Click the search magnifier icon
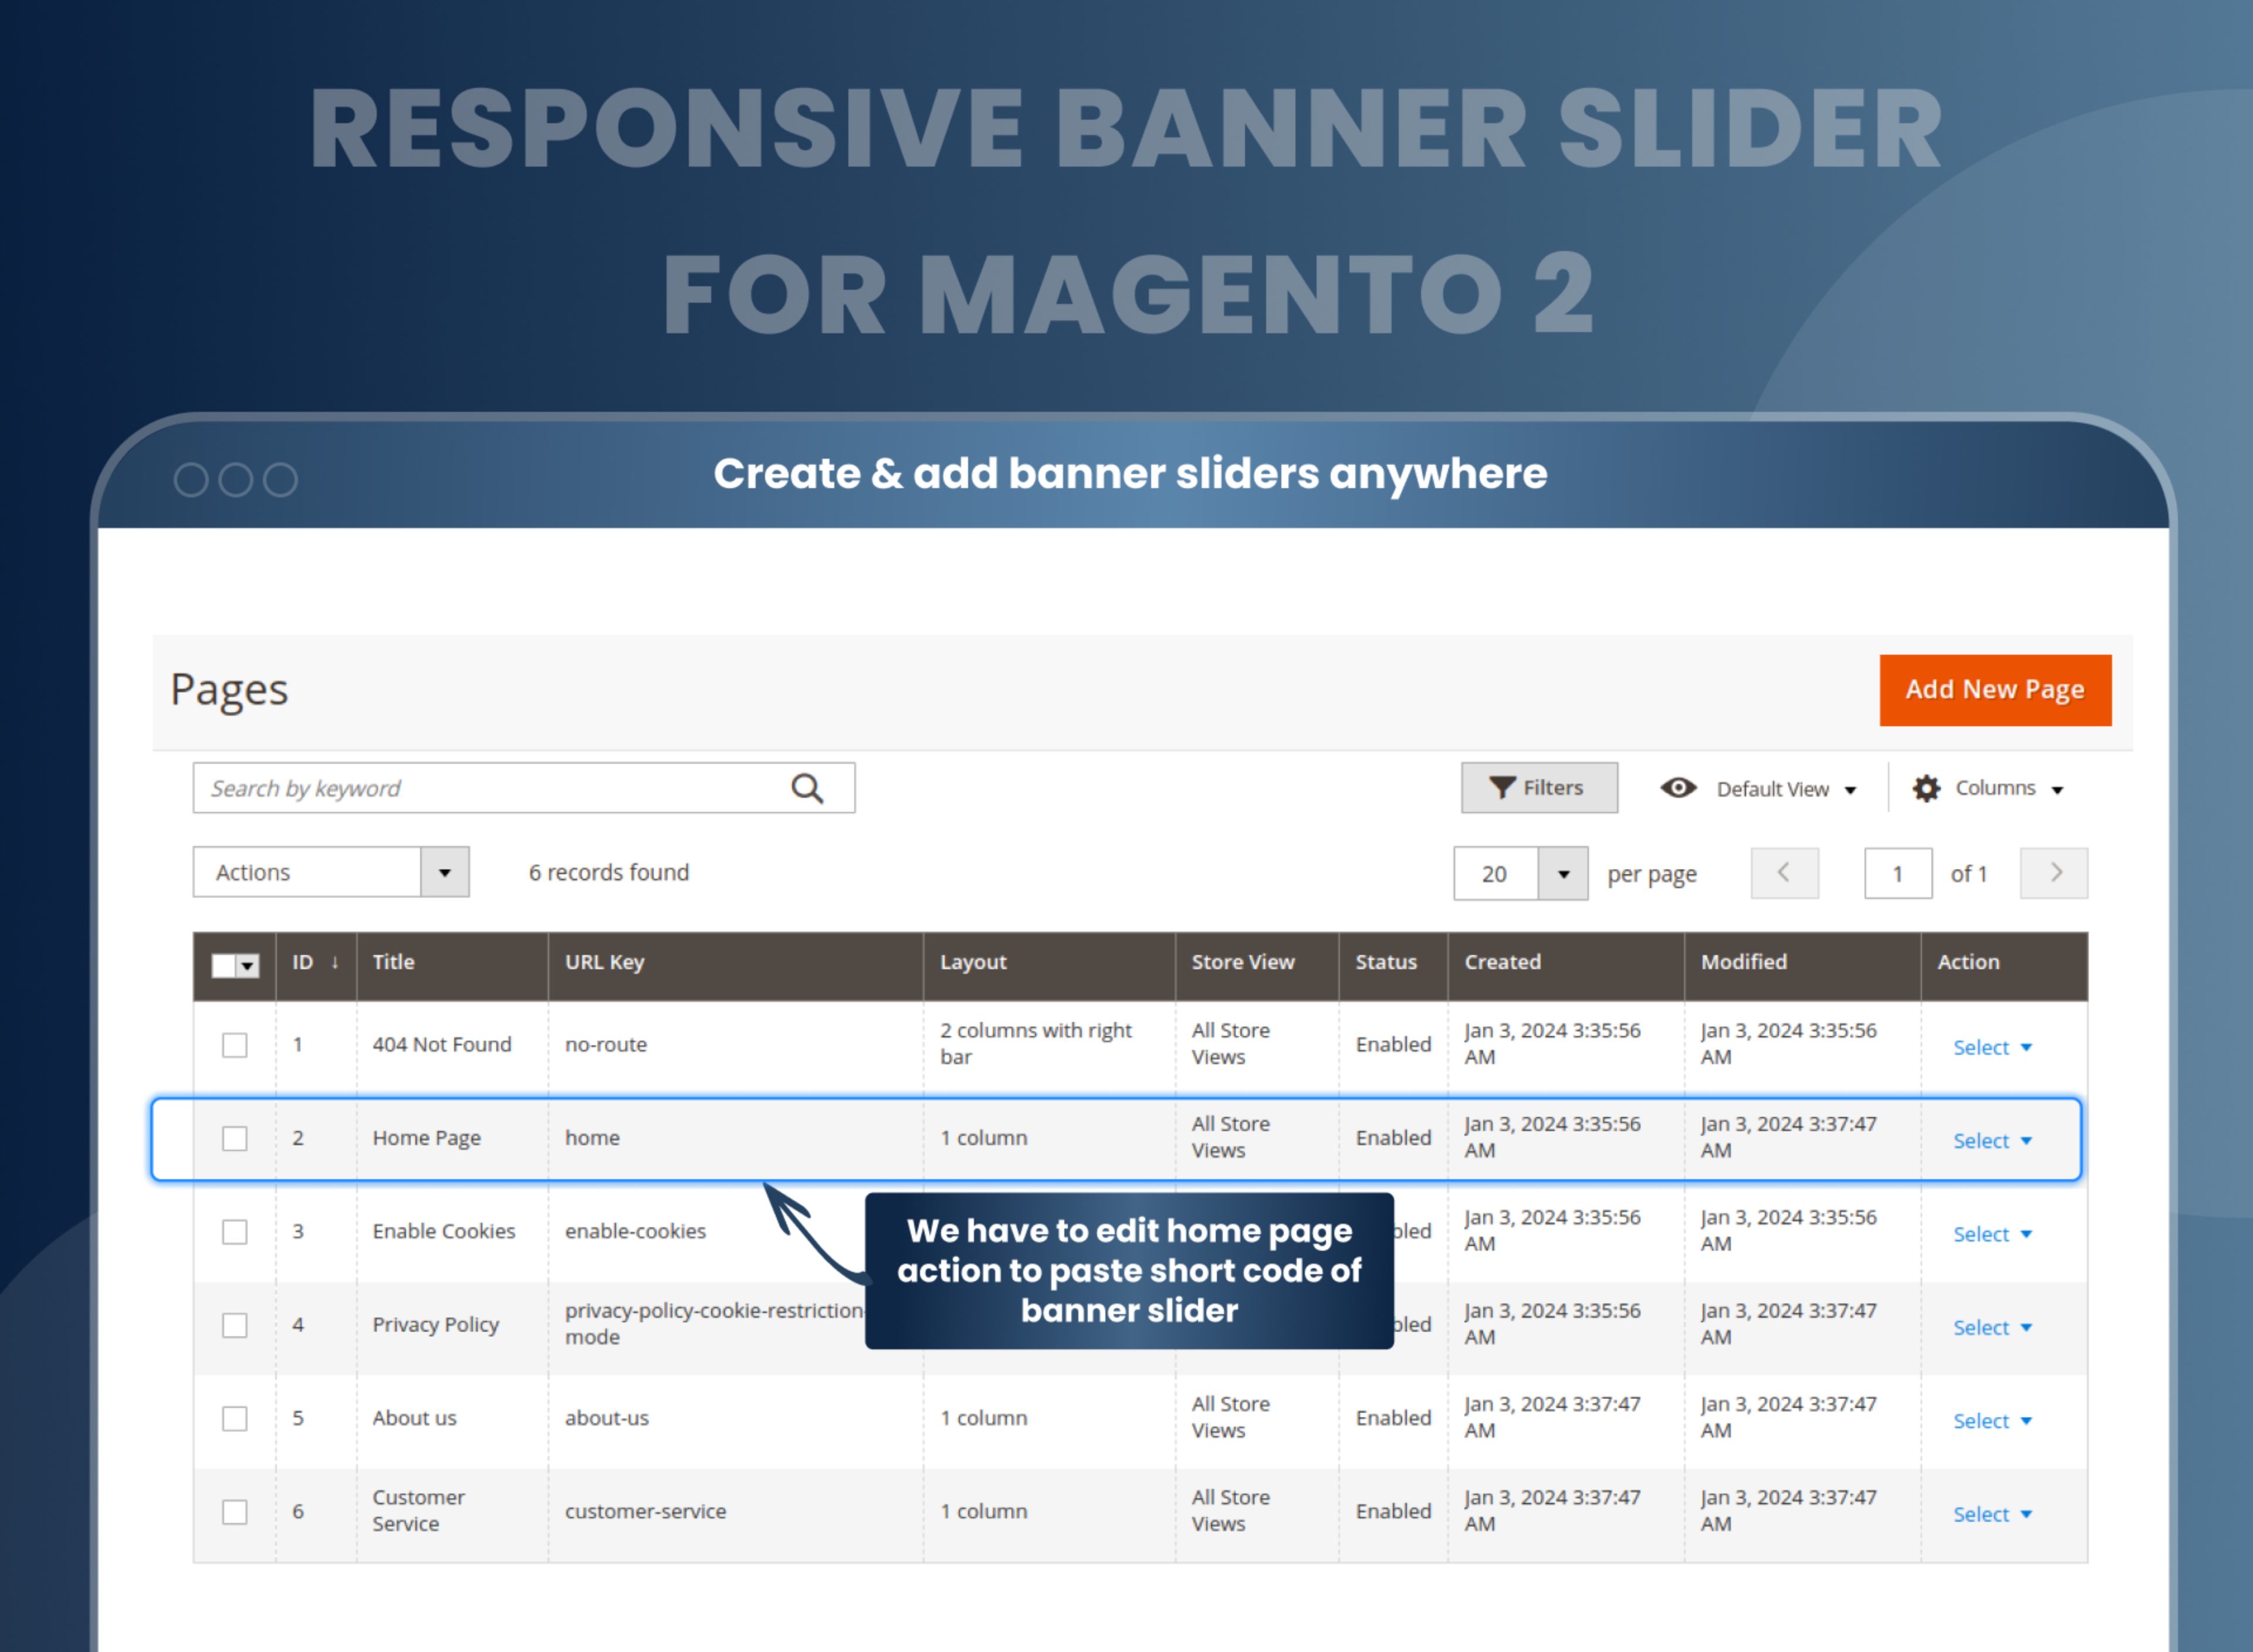This screenshot has width=2253, height=1652. pyautogui.click(x=807, y=789)
